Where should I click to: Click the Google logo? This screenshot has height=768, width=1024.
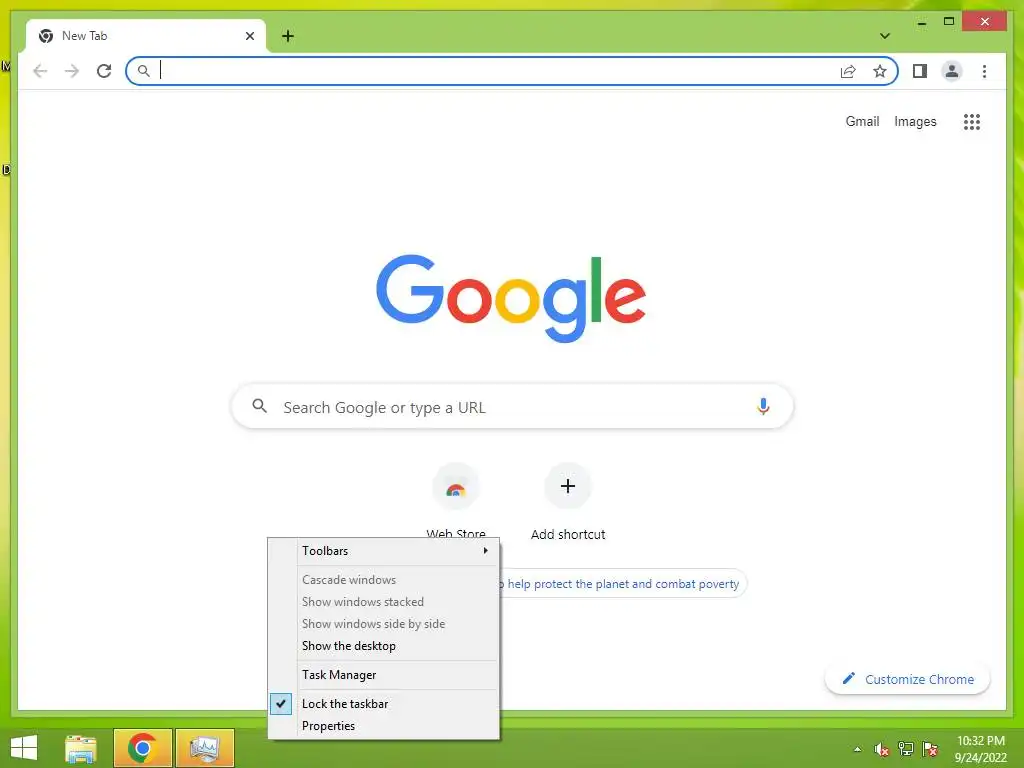tap(511, 298)
